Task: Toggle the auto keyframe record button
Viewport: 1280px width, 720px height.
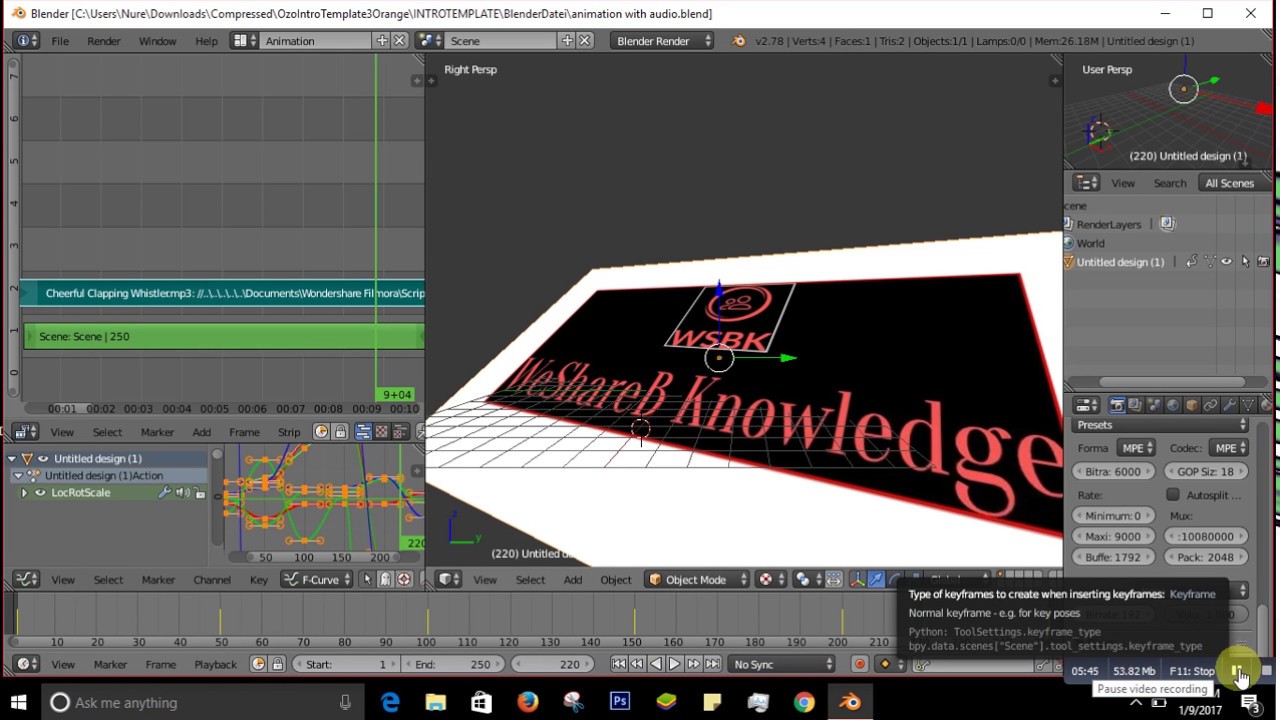Action: 859,664
